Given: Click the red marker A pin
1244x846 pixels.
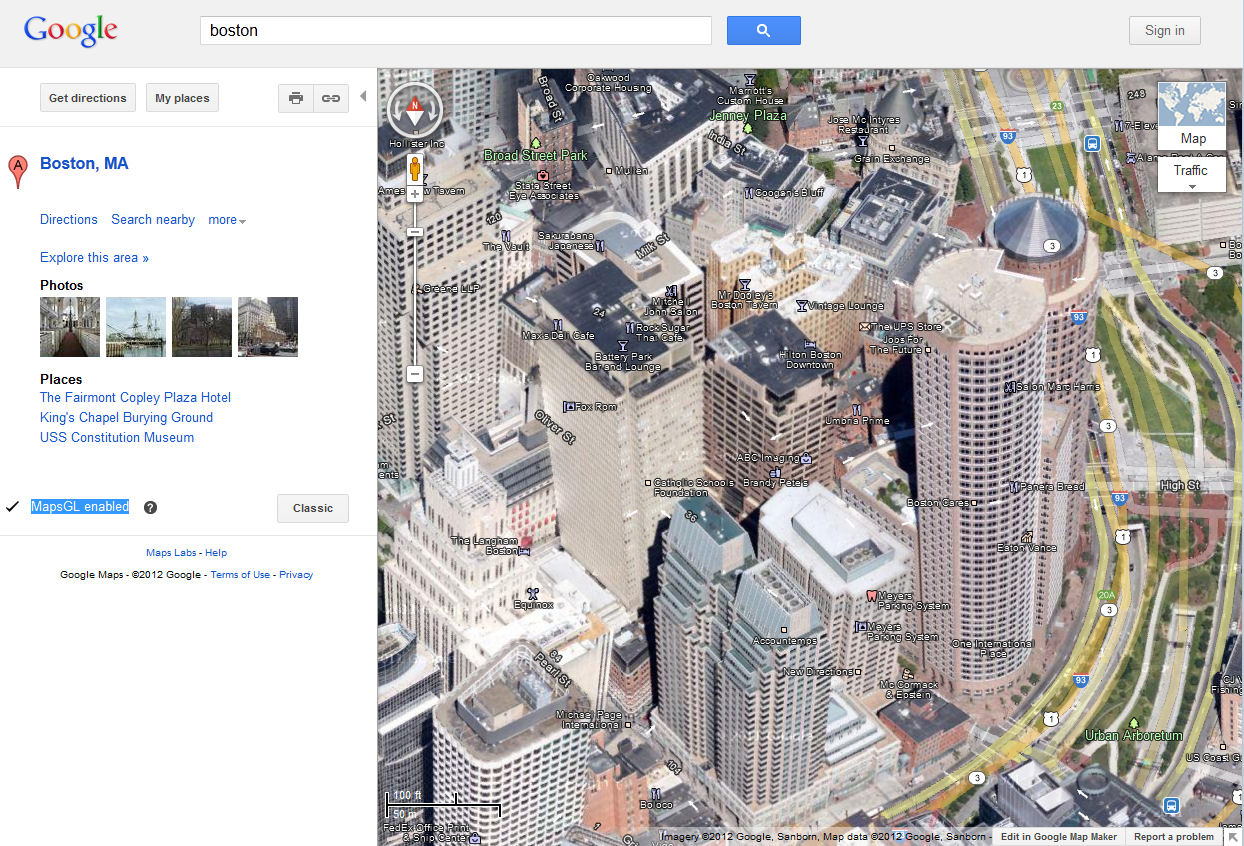Looking at the screenshot, I should click(x=17, y=171).
